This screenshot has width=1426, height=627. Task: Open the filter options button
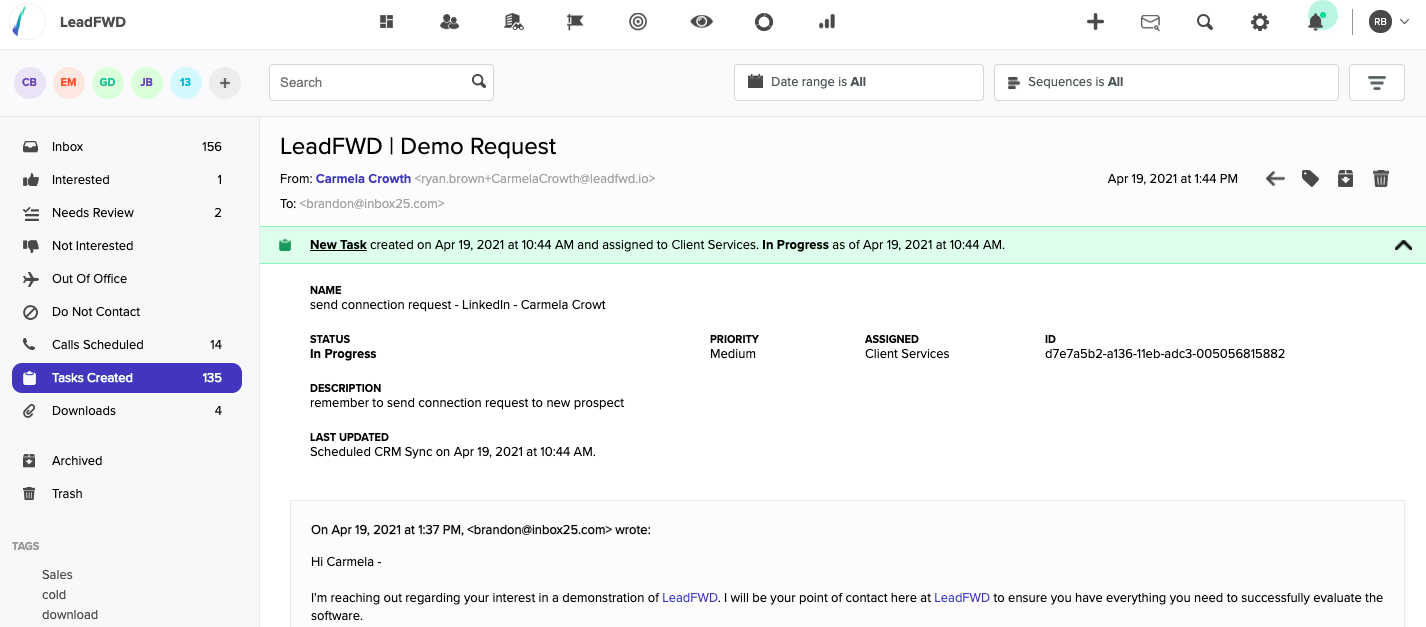pyautogui.click(x=1377, y=82)
